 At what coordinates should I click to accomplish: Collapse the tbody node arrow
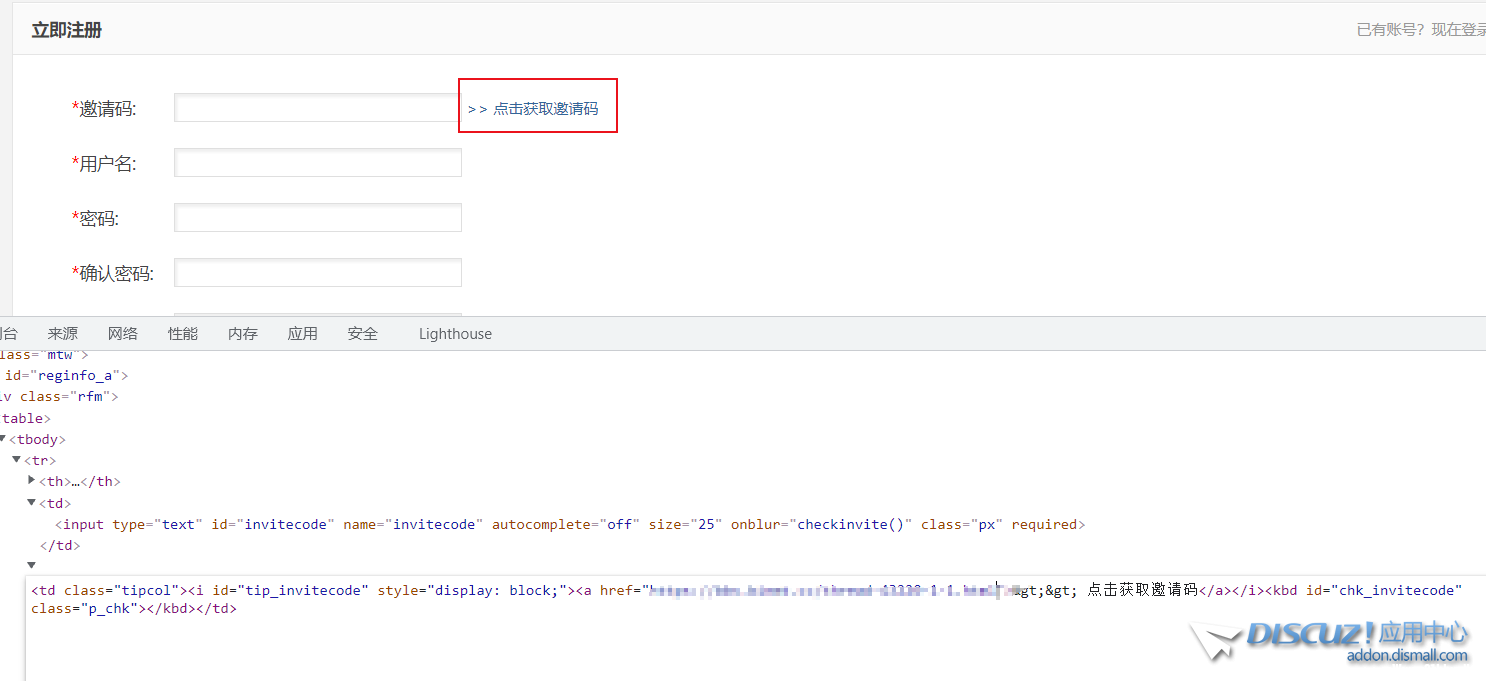(4, 439)
